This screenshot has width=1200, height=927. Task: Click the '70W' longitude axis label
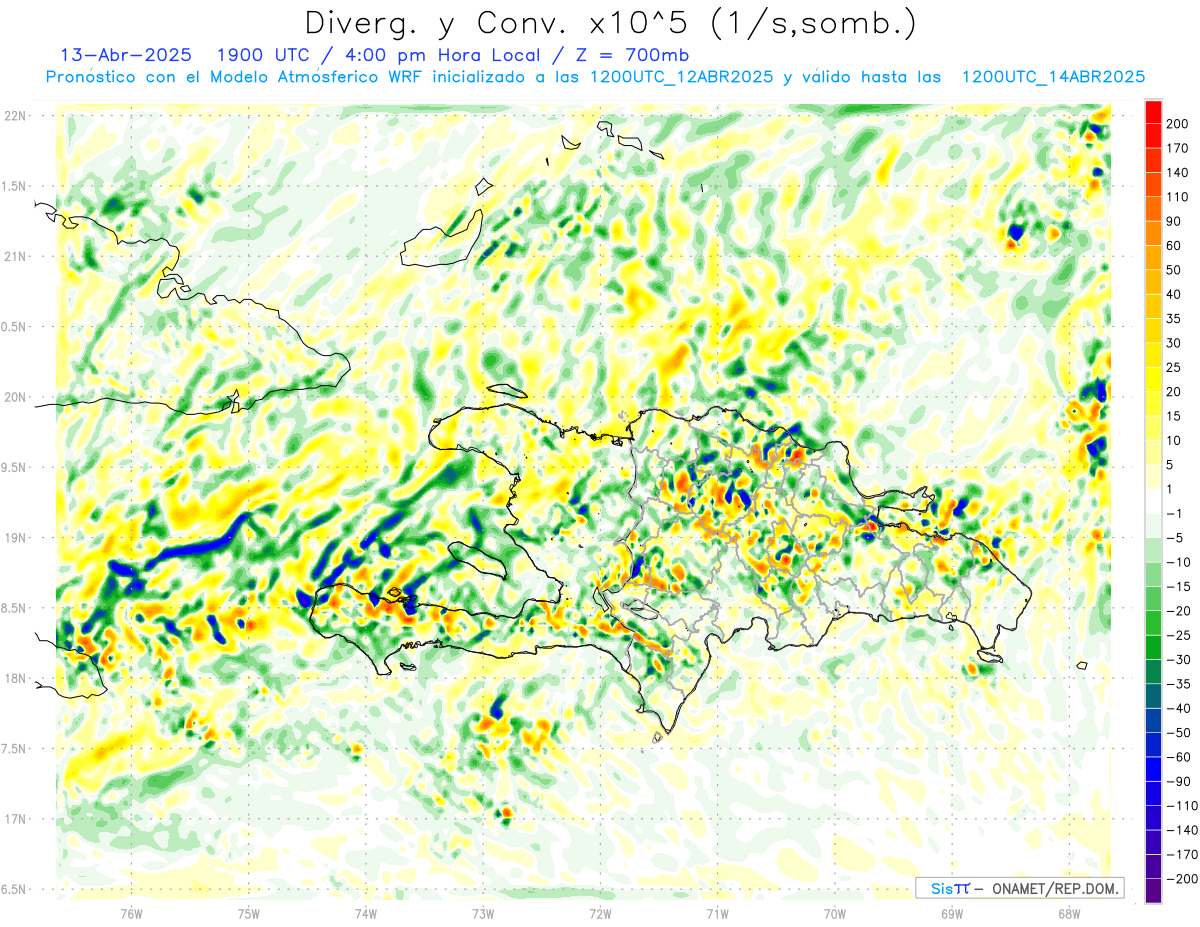(x=835, y=913)
